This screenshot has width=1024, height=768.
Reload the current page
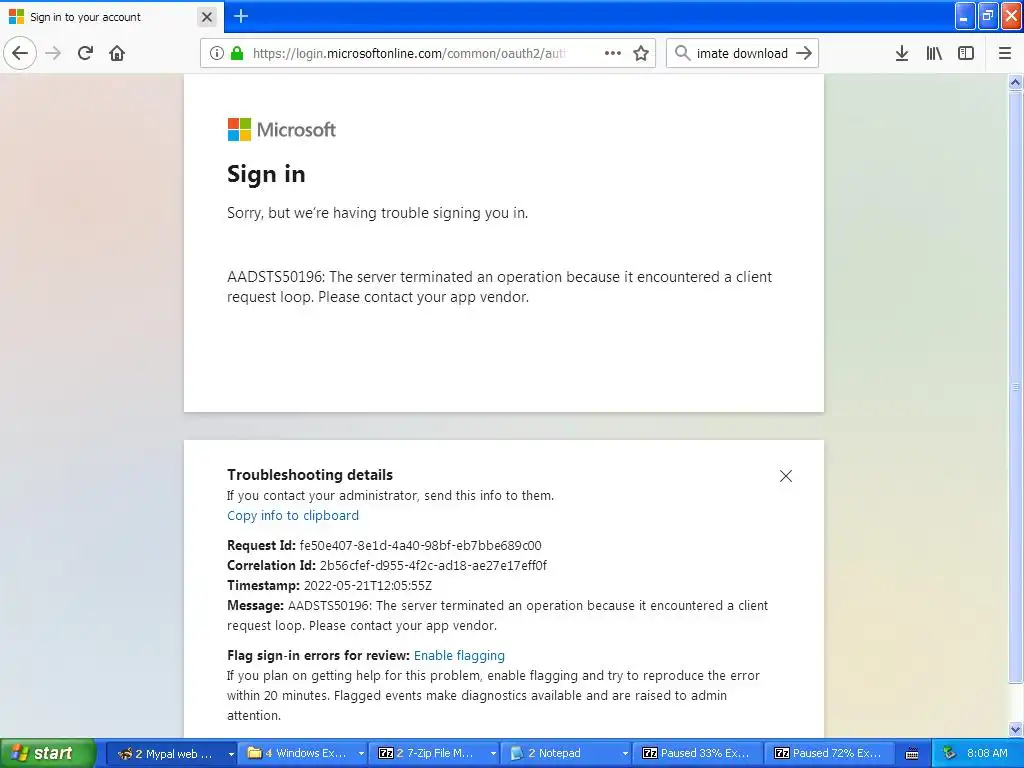pos(85,53)
